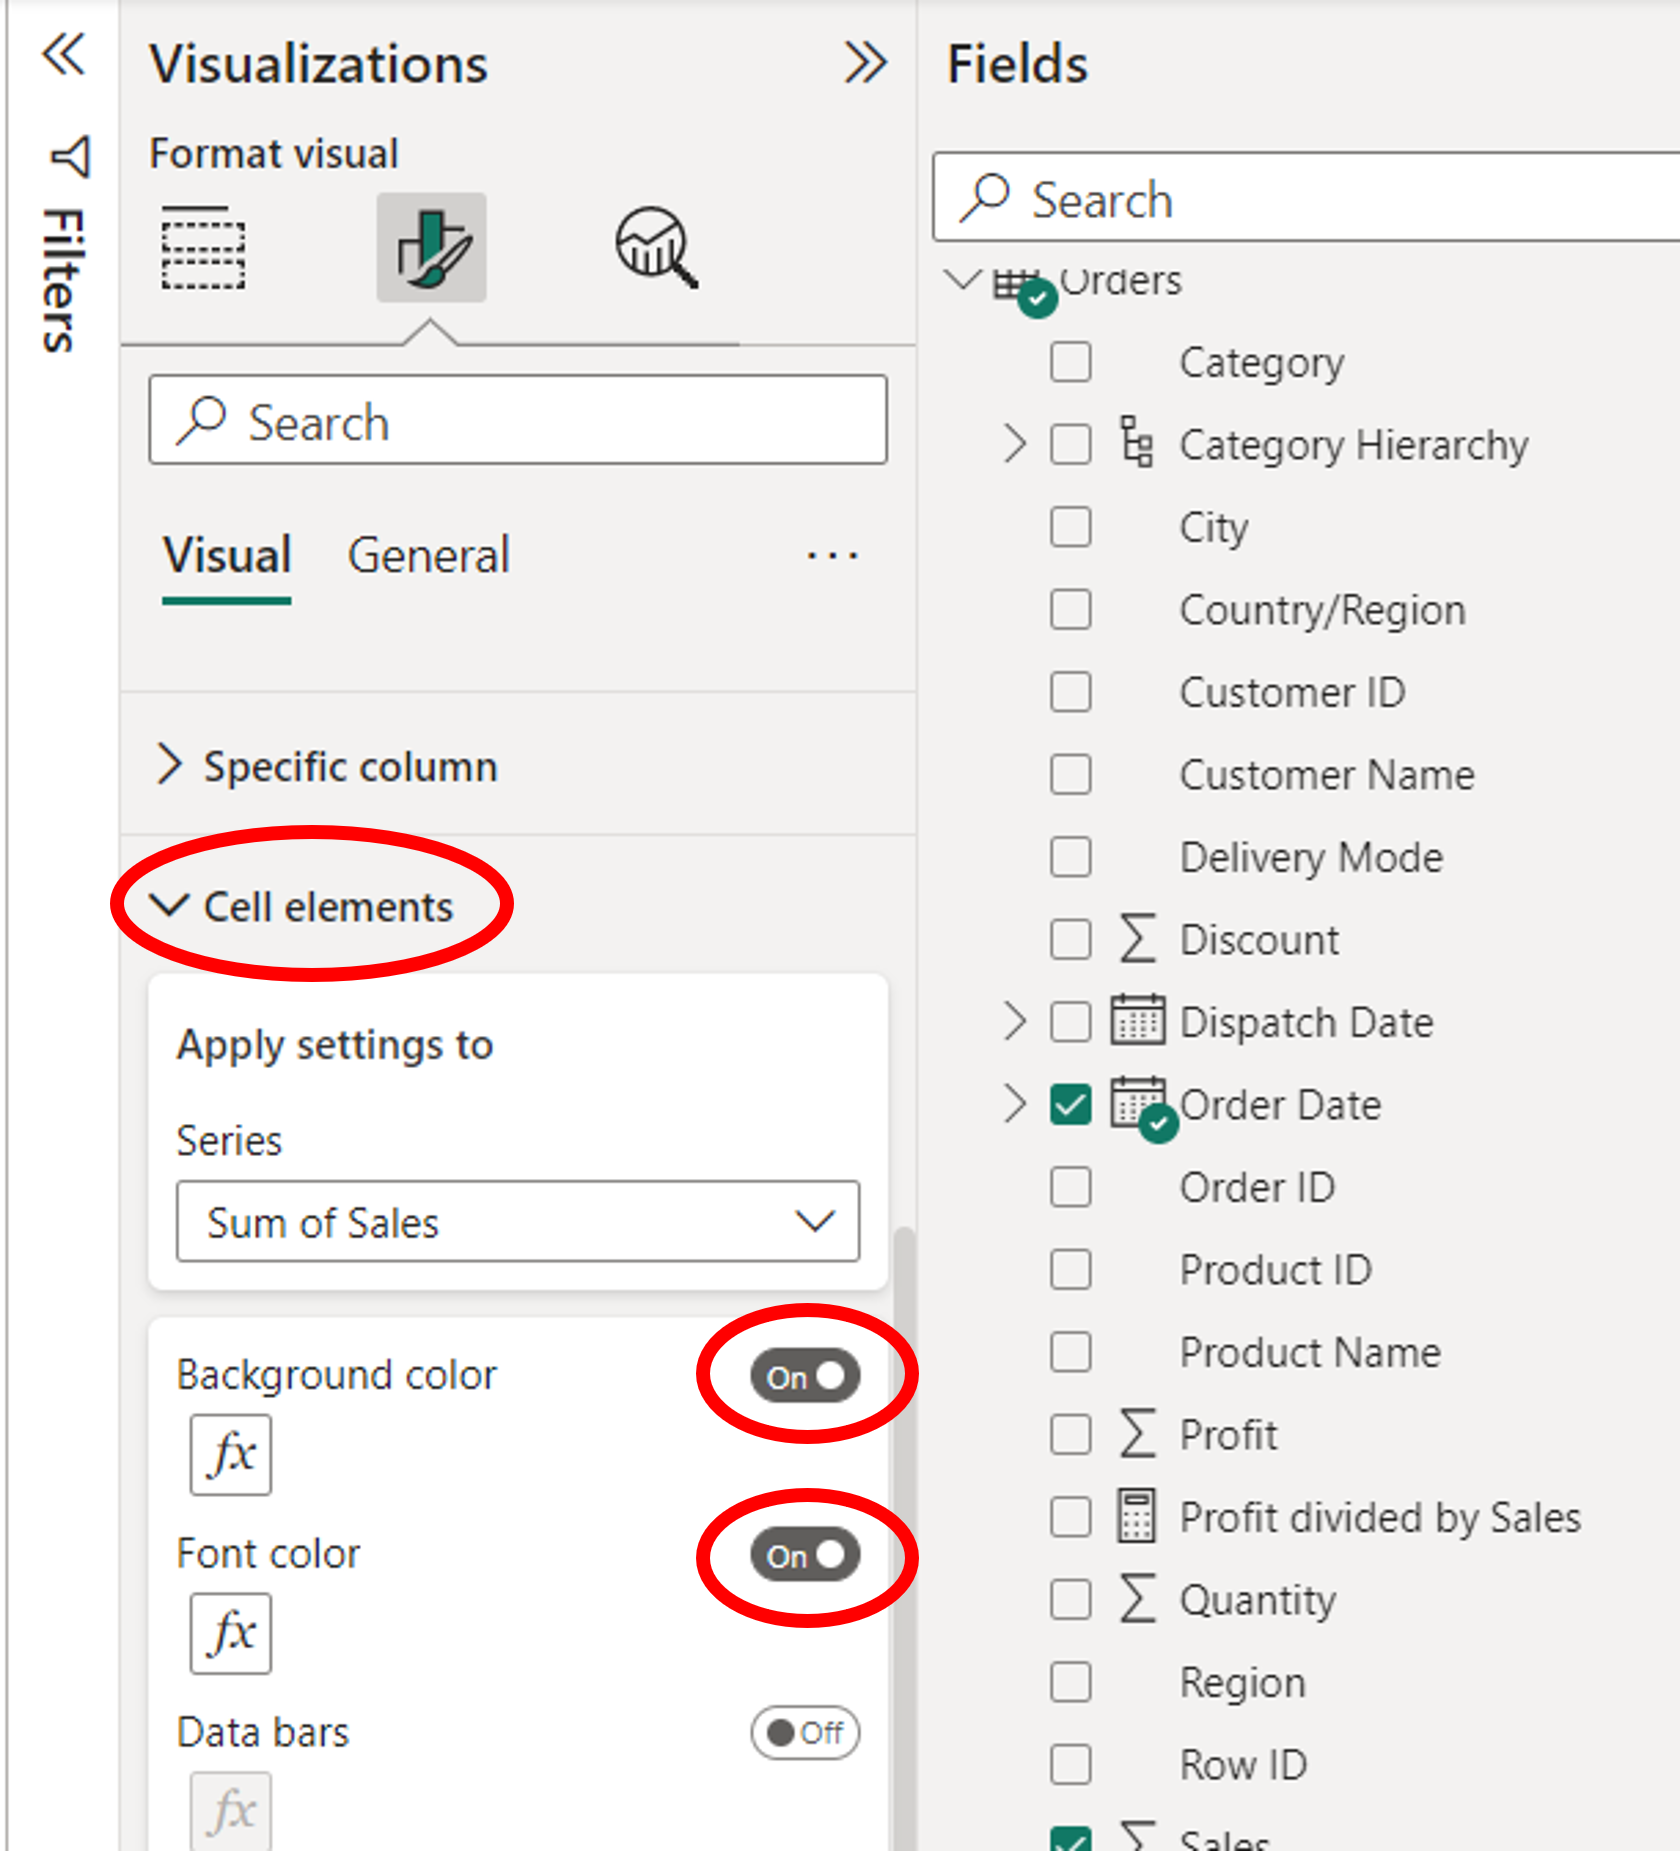Screen dimensions: 1680x1851
Task: Click sigma icon beside Discount measure
Action: coord(1136,938)
